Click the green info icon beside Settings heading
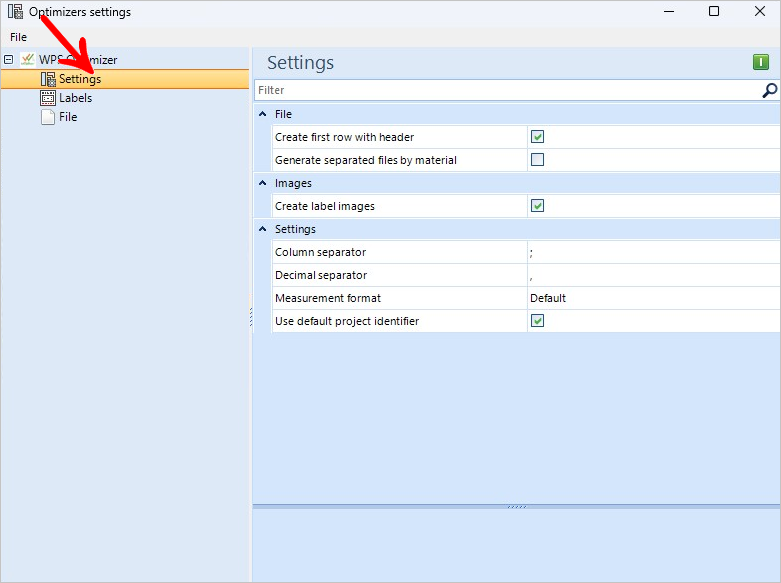This screenshot has width=781, height=583. [x=761, y=62]
